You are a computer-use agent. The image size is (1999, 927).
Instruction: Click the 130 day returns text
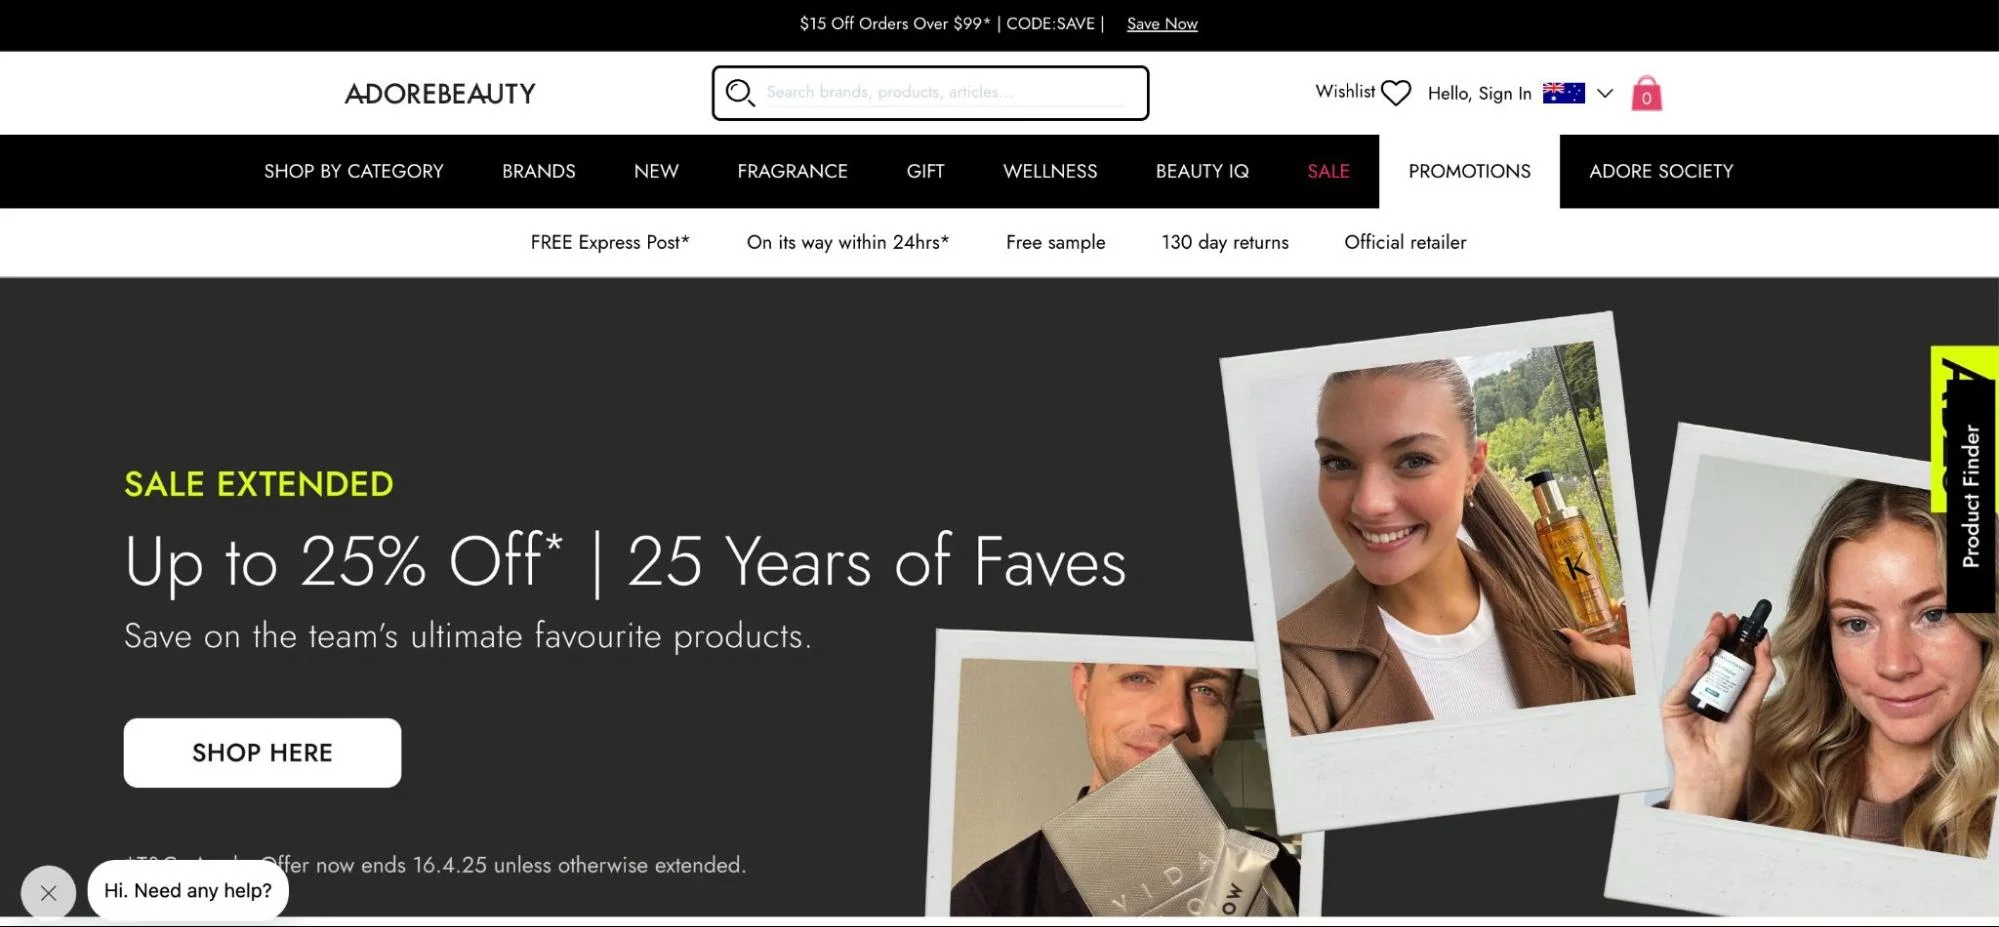(1225, 242)
